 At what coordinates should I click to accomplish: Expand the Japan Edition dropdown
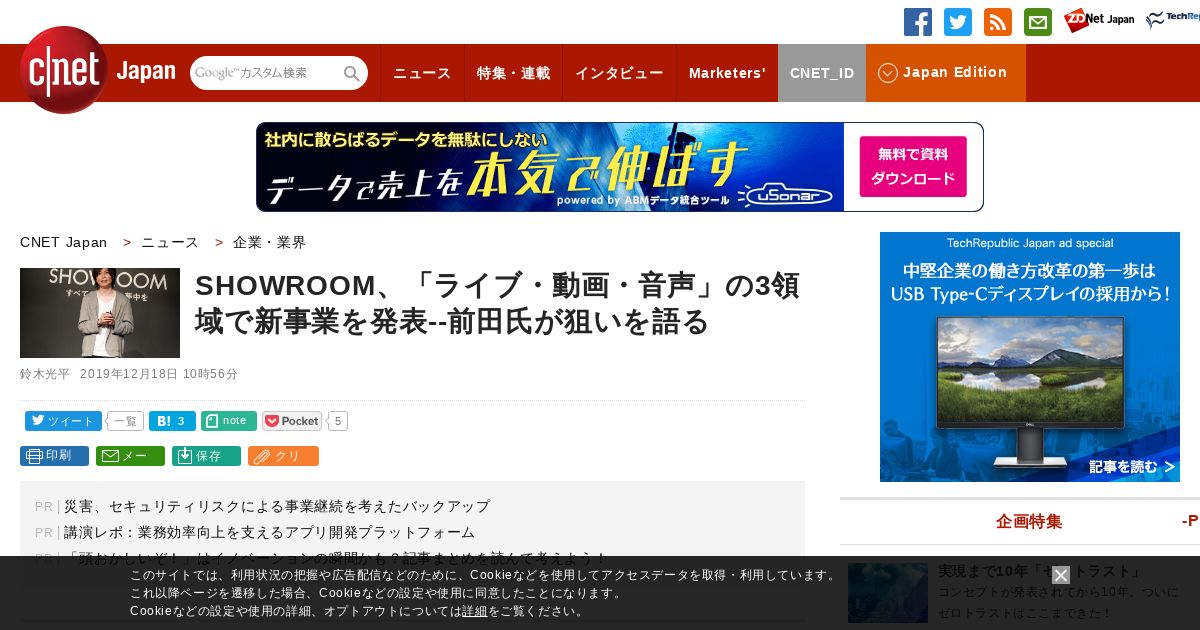click(946, 73)
